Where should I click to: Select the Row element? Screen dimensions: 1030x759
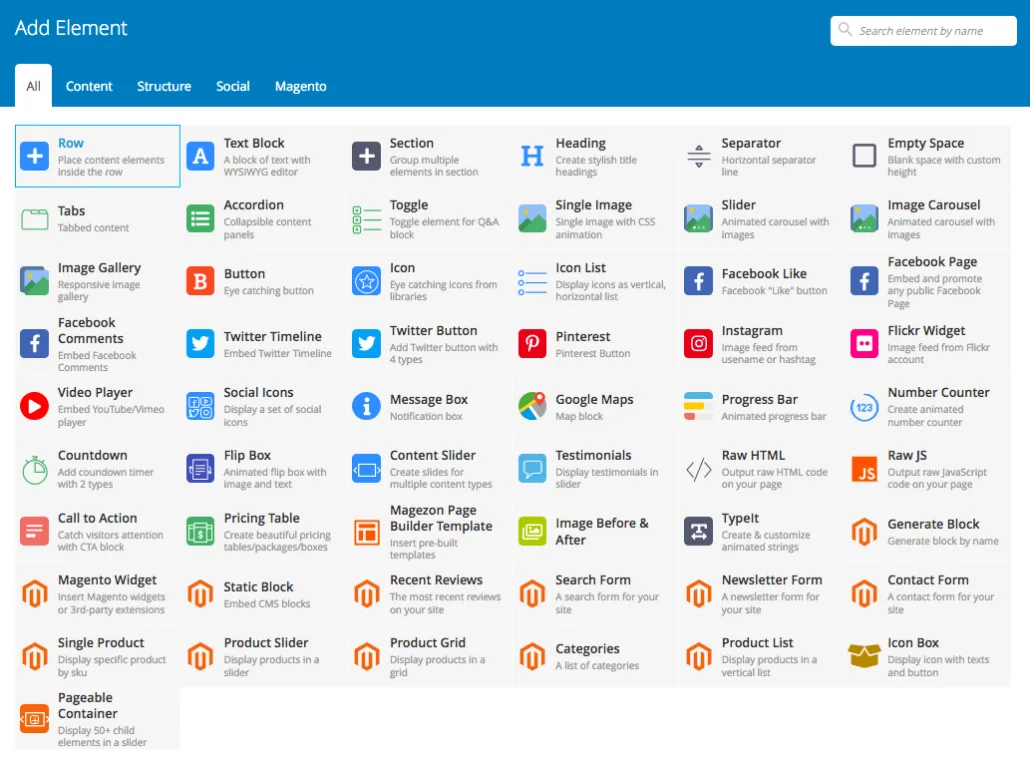tap(96, 156)
